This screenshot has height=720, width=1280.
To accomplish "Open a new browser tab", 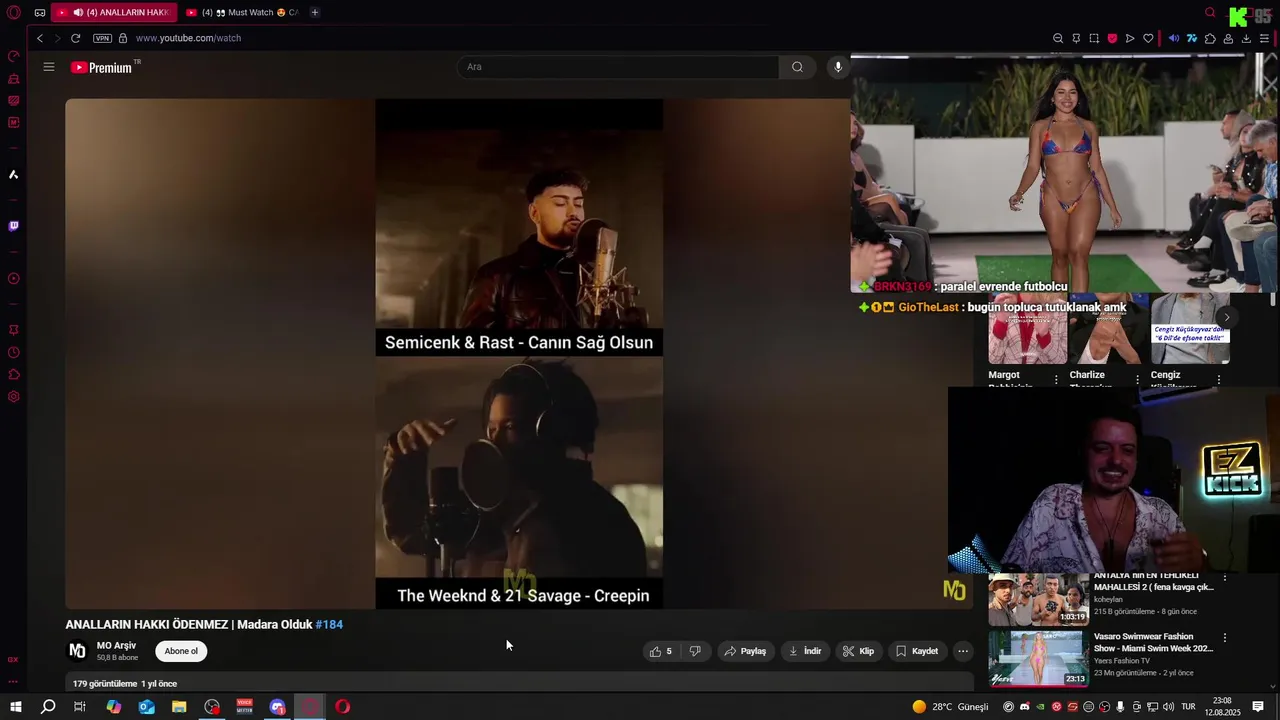I will tap(315, 12).
